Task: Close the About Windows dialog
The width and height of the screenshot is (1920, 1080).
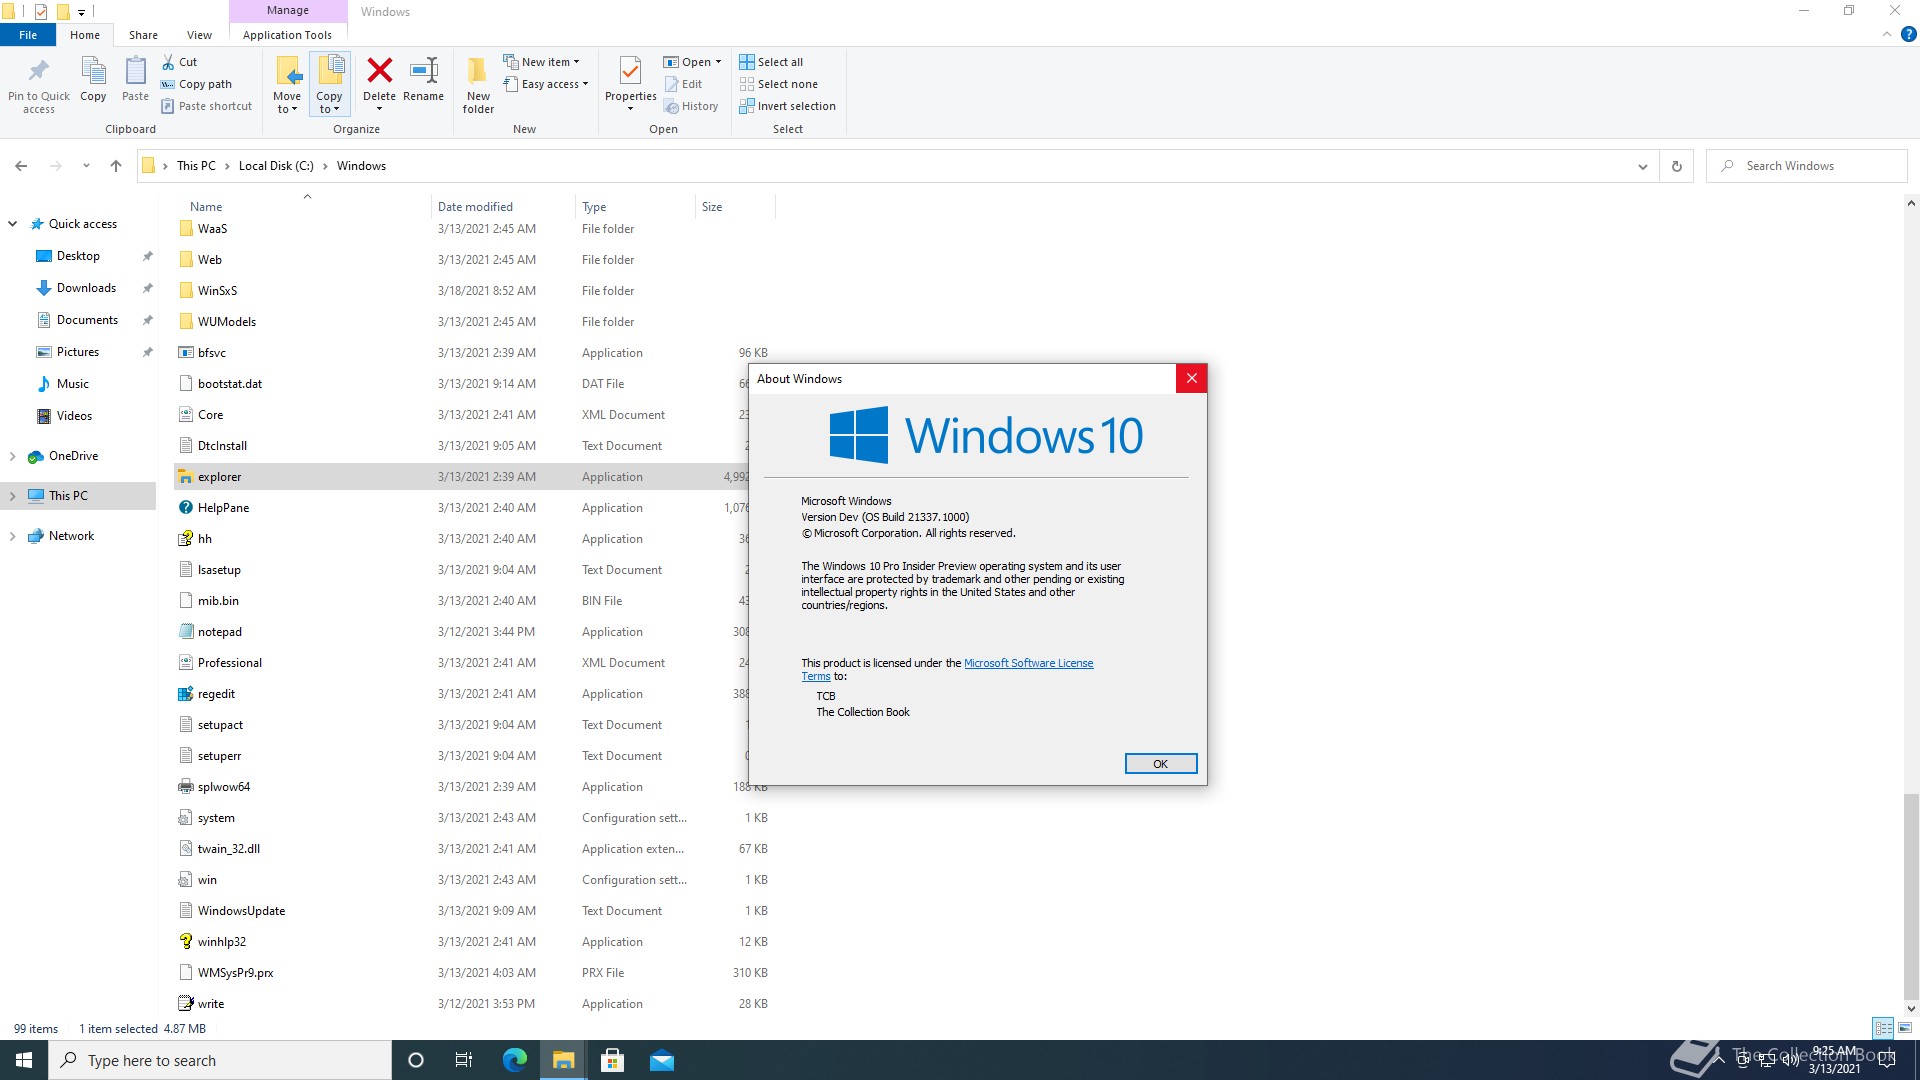Action: point(1191,379)
